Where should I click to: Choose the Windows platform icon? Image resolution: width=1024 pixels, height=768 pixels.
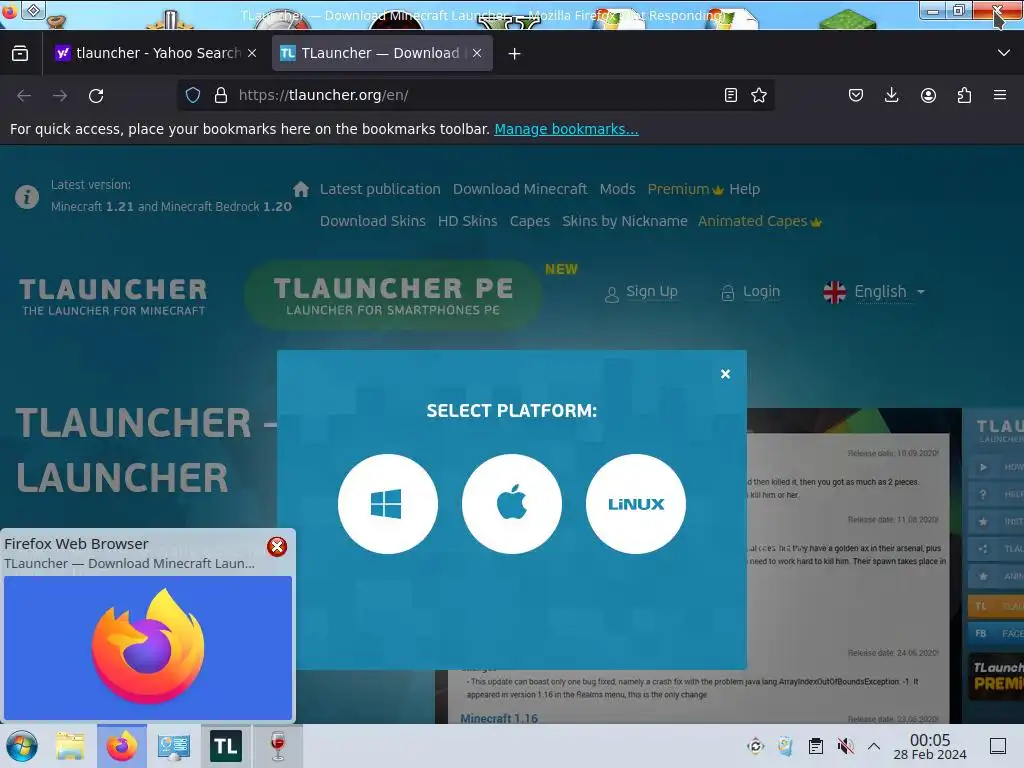387,504
